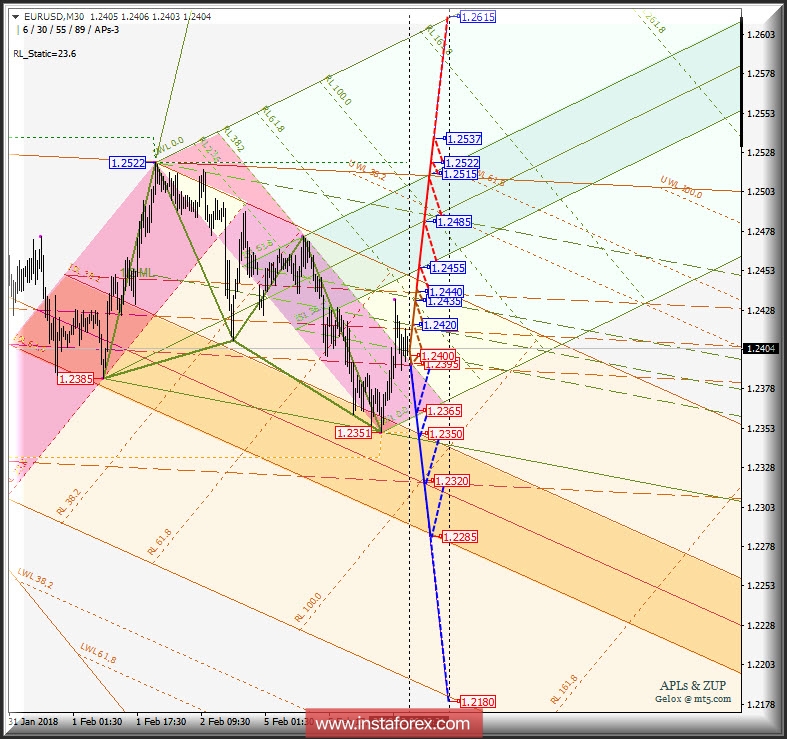The width and height of the screenshot is (787, 739).
Task: Click the orange RL 100.0 label at lower center
Action: coord(308,607)
